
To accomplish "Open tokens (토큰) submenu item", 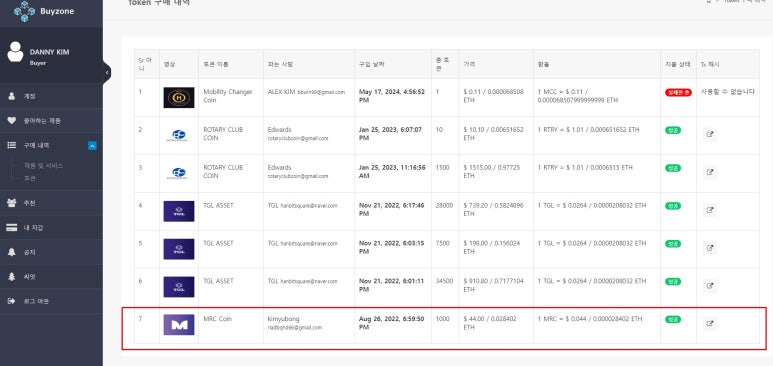I will coord(30,179).
